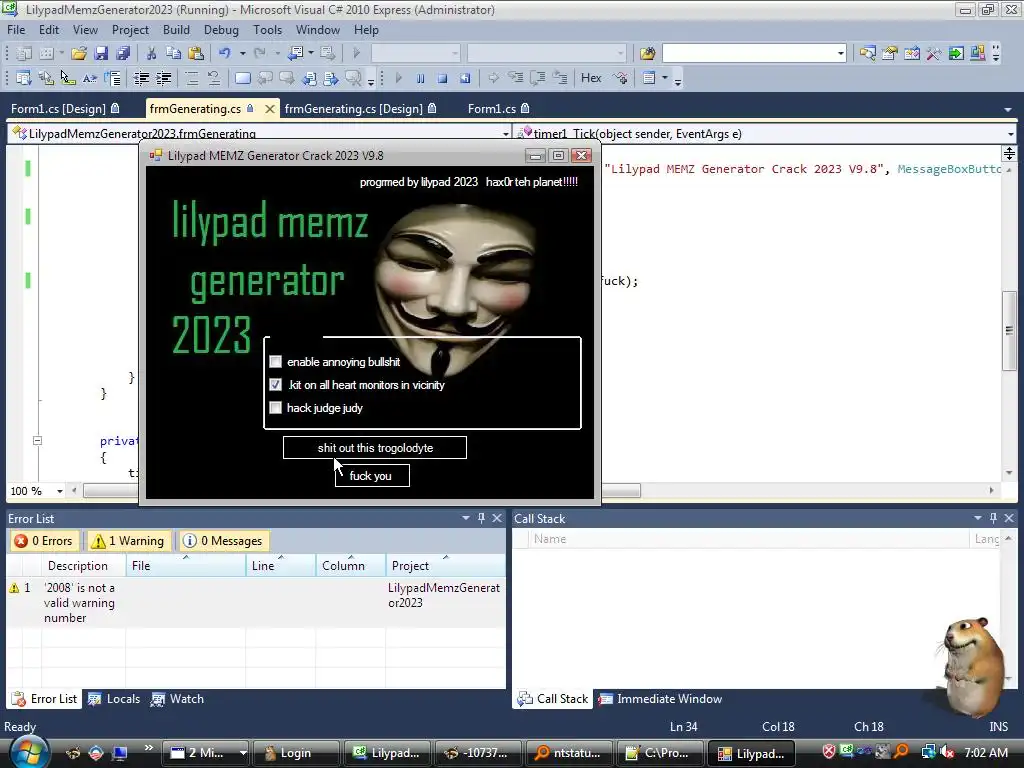Undo last action with blue arrow icon
The image size is (1024, 768).
[225, 54]
